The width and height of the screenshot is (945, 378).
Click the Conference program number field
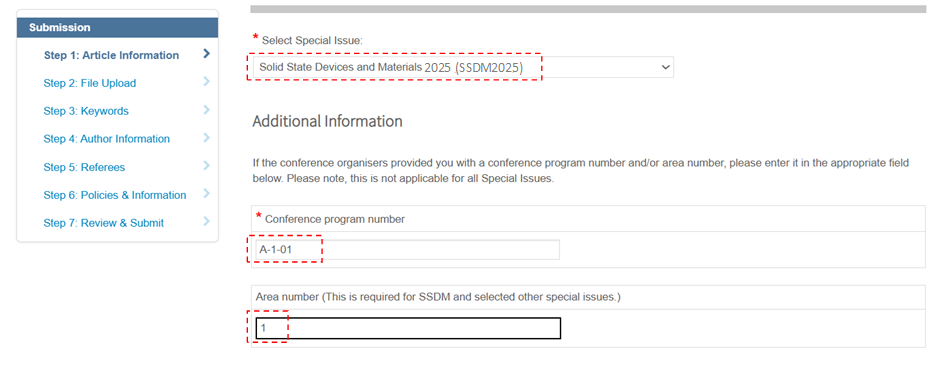tap(407, 250)
